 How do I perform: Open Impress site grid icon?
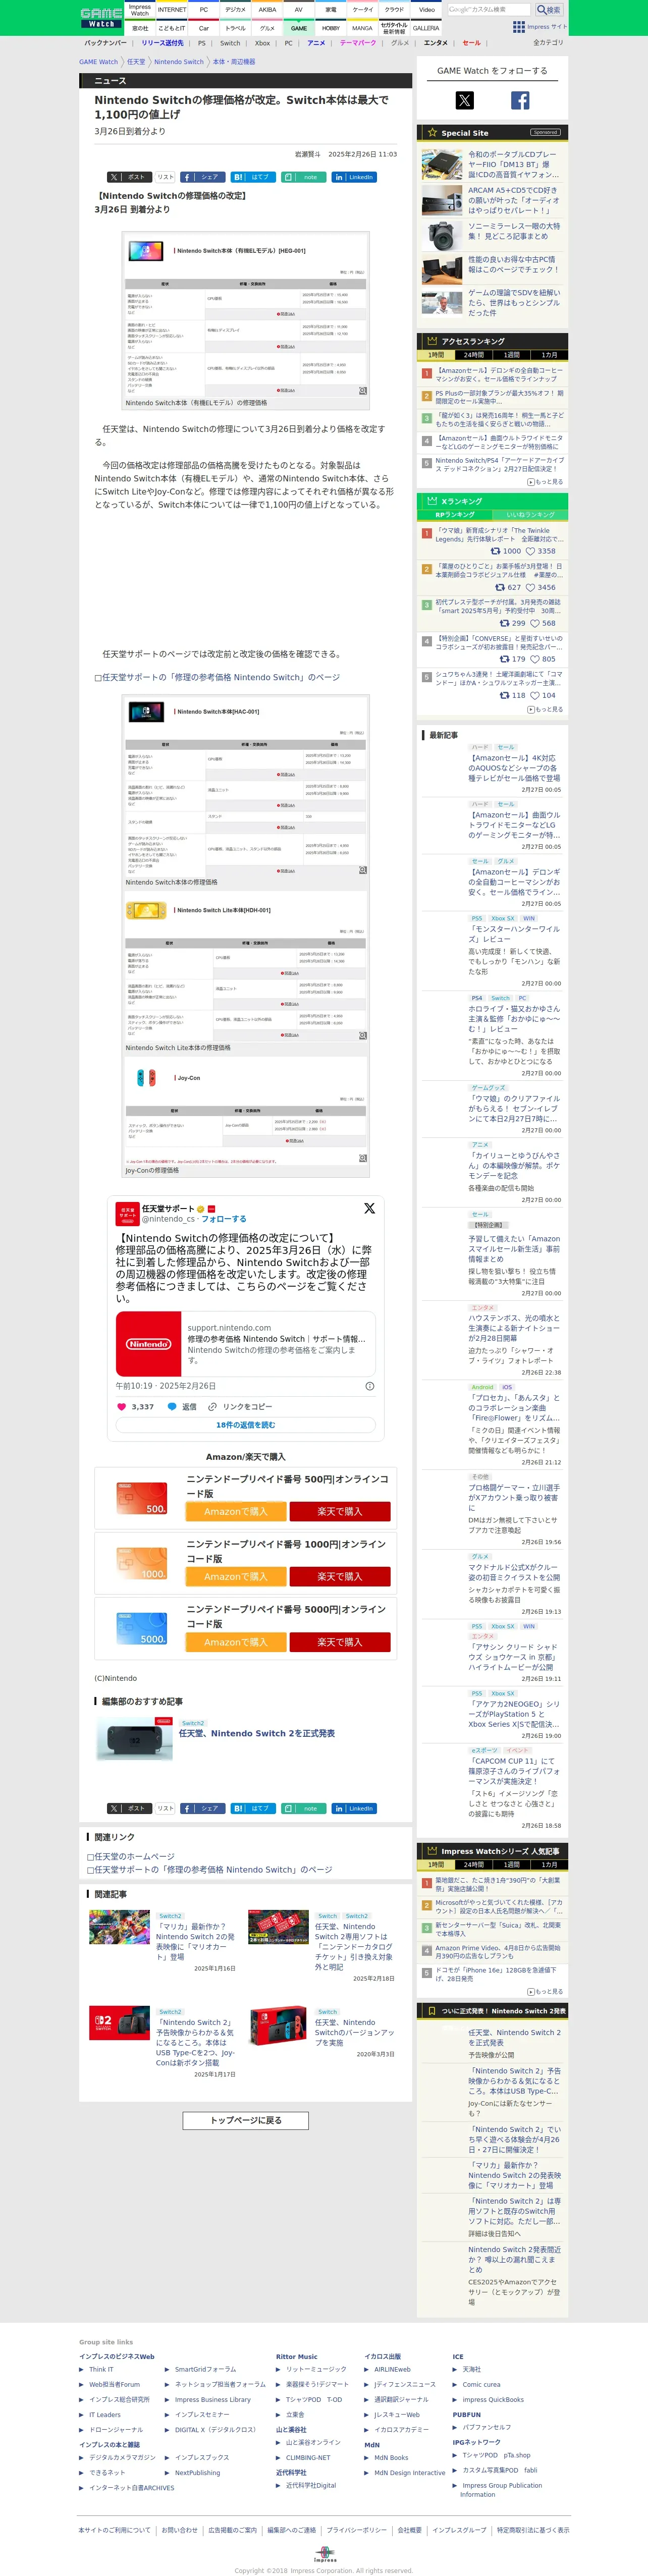click(518, 27)
